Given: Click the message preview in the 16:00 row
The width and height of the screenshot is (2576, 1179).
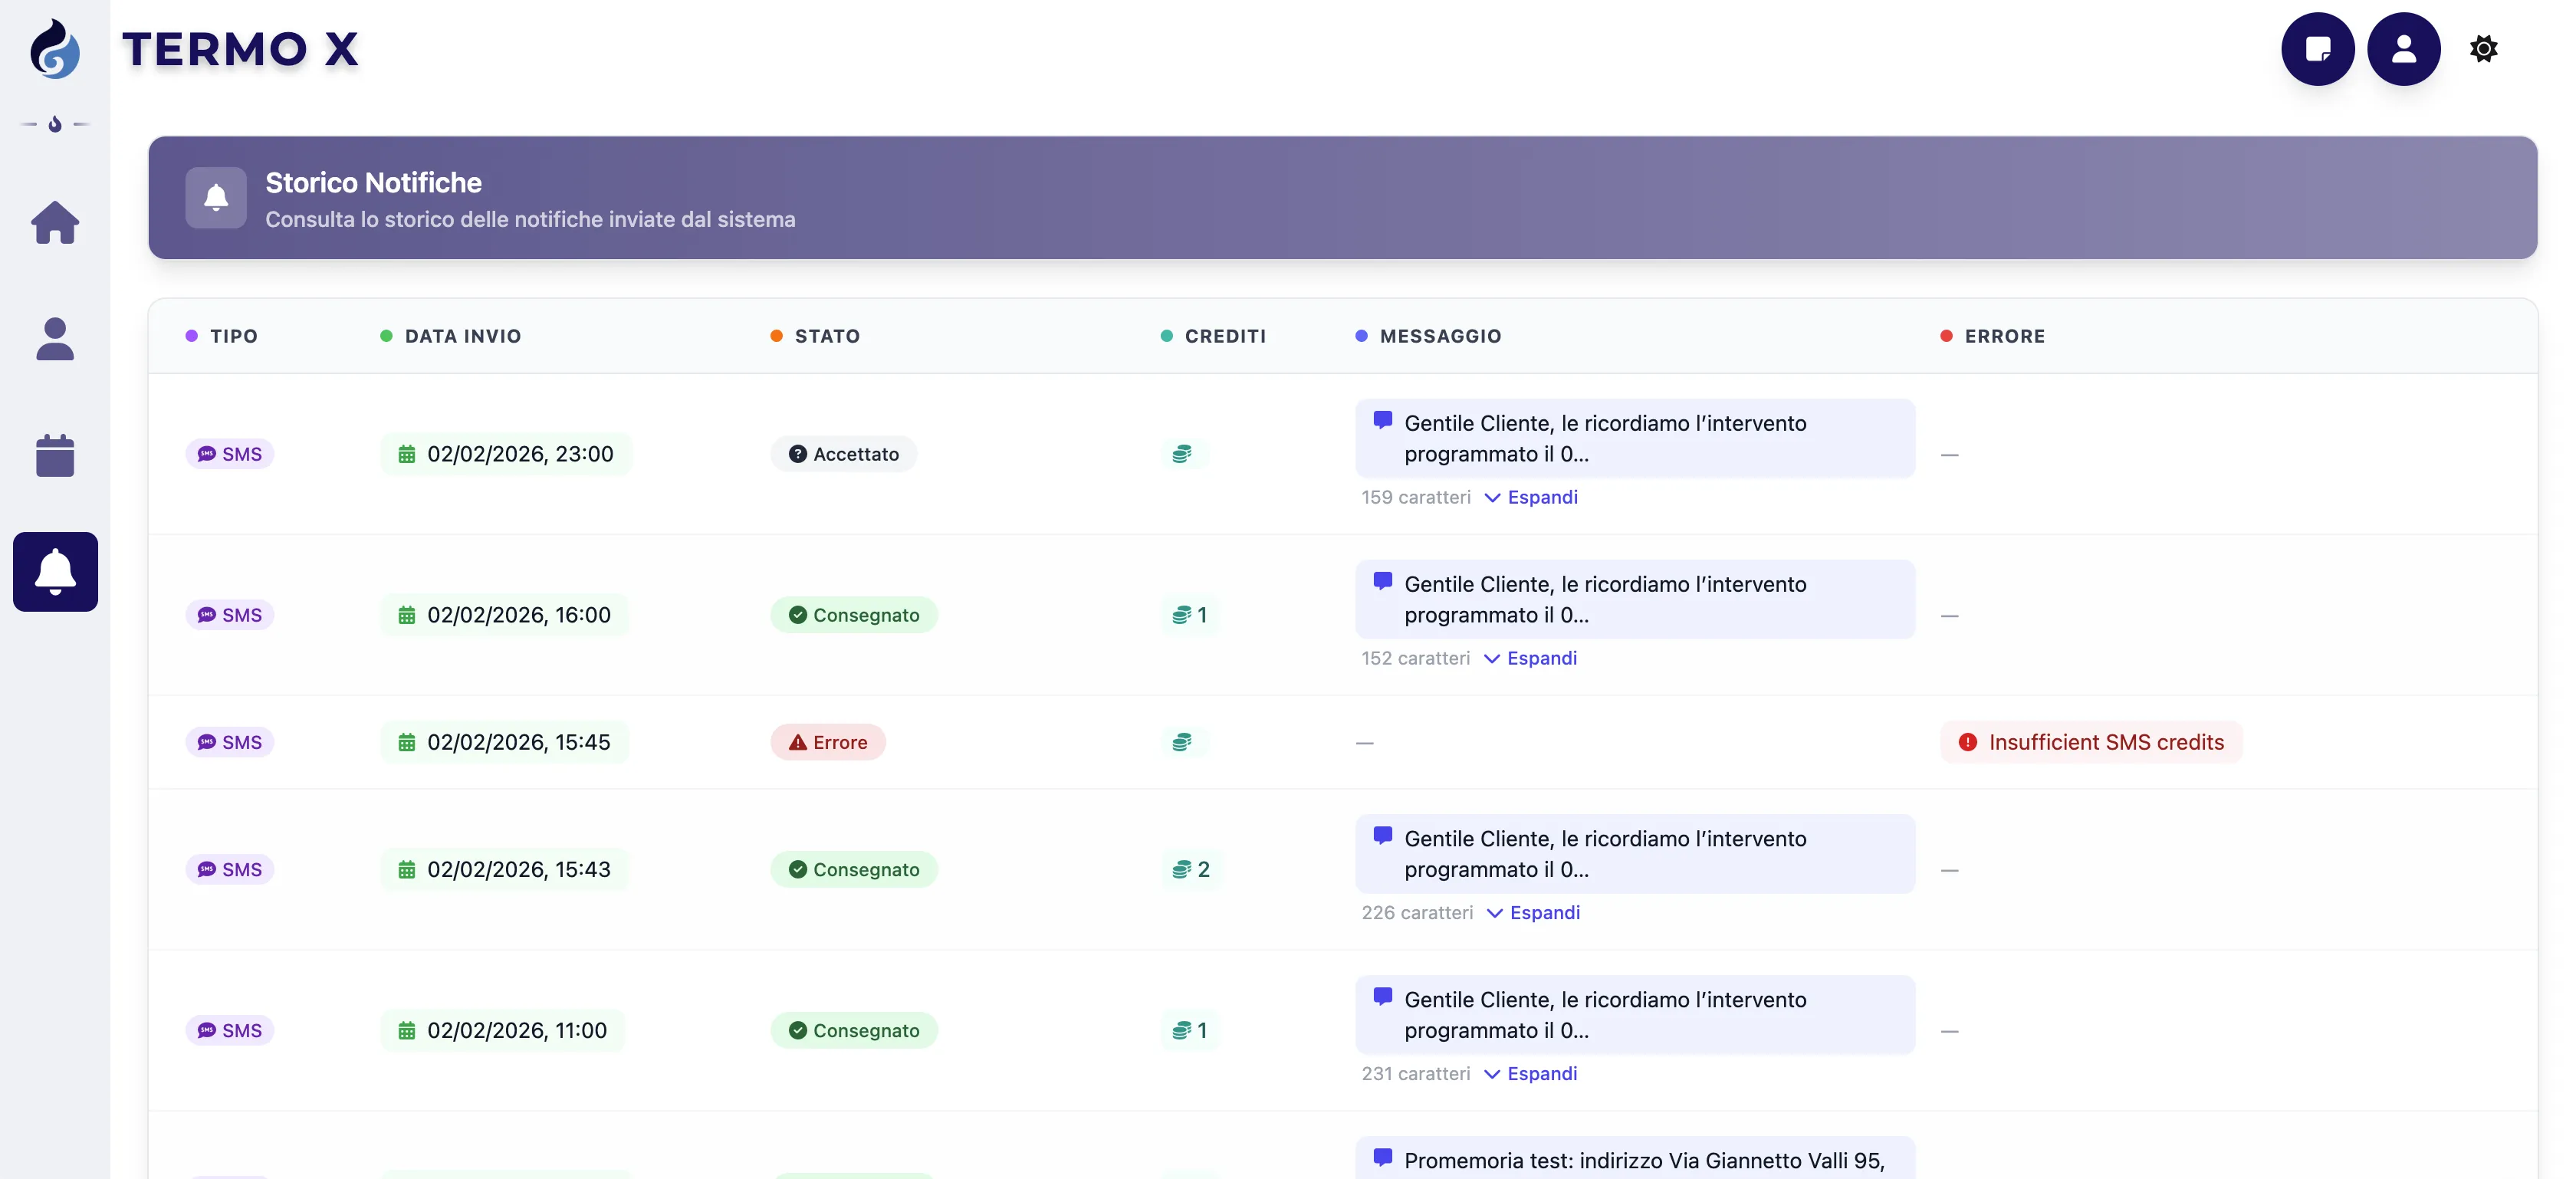Looking at the screenshot, I should 1635,599.
